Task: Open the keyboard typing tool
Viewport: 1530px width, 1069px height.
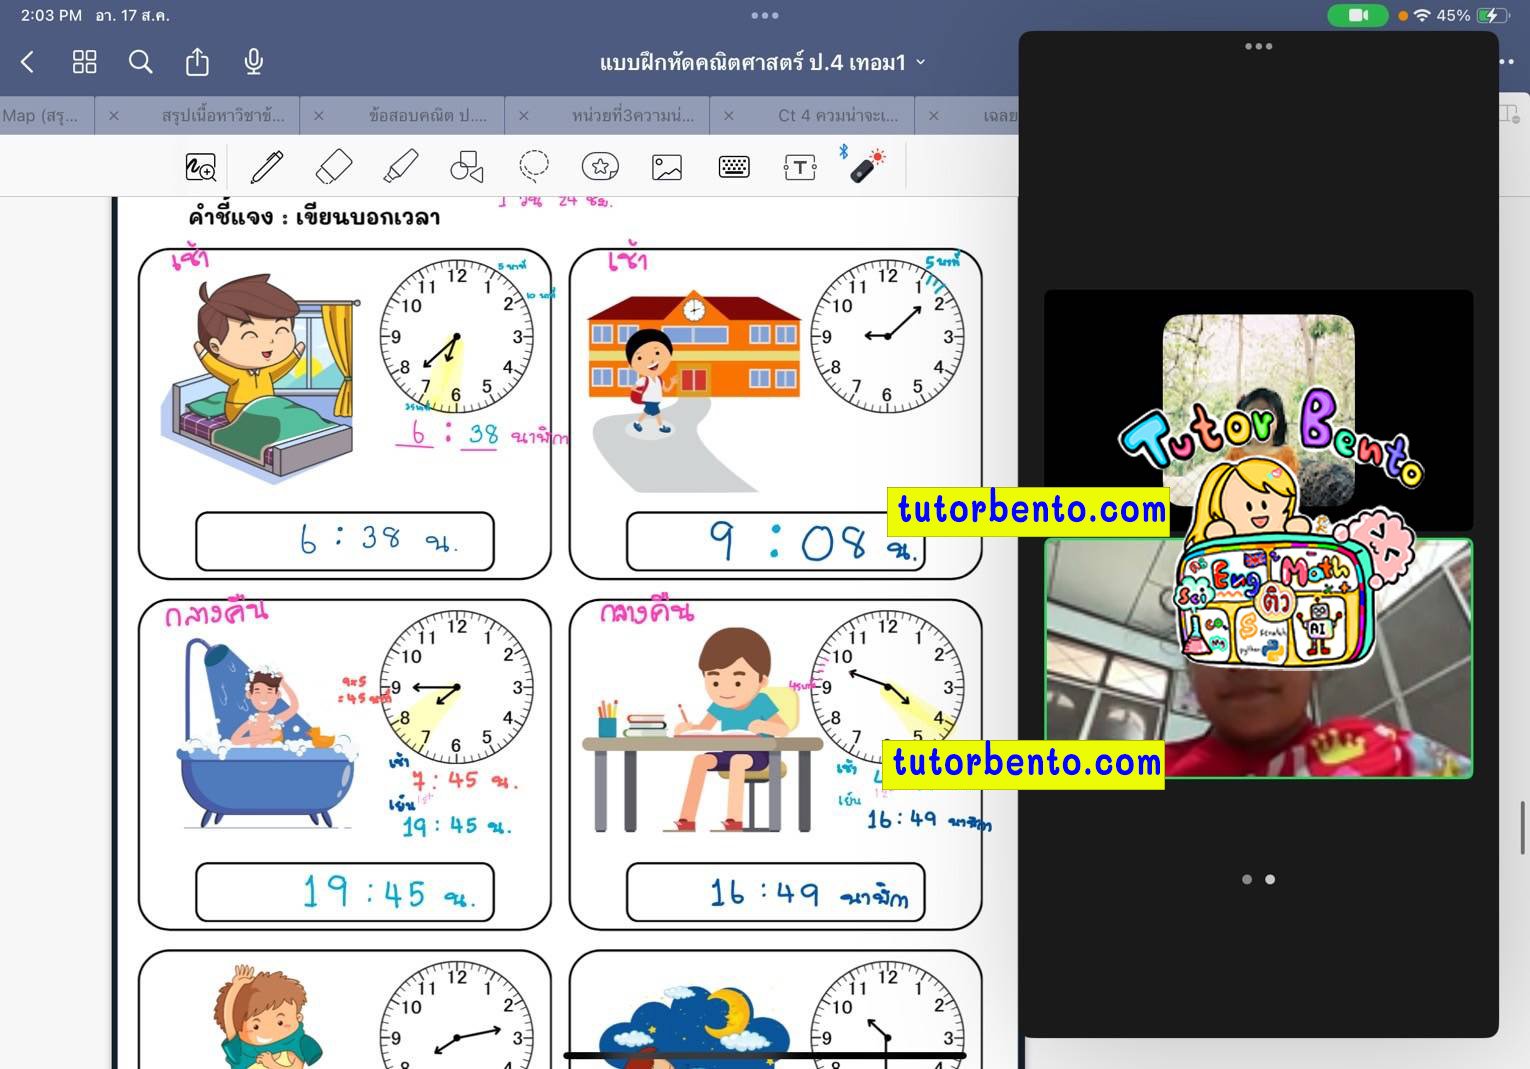Action: pos(734,167)
